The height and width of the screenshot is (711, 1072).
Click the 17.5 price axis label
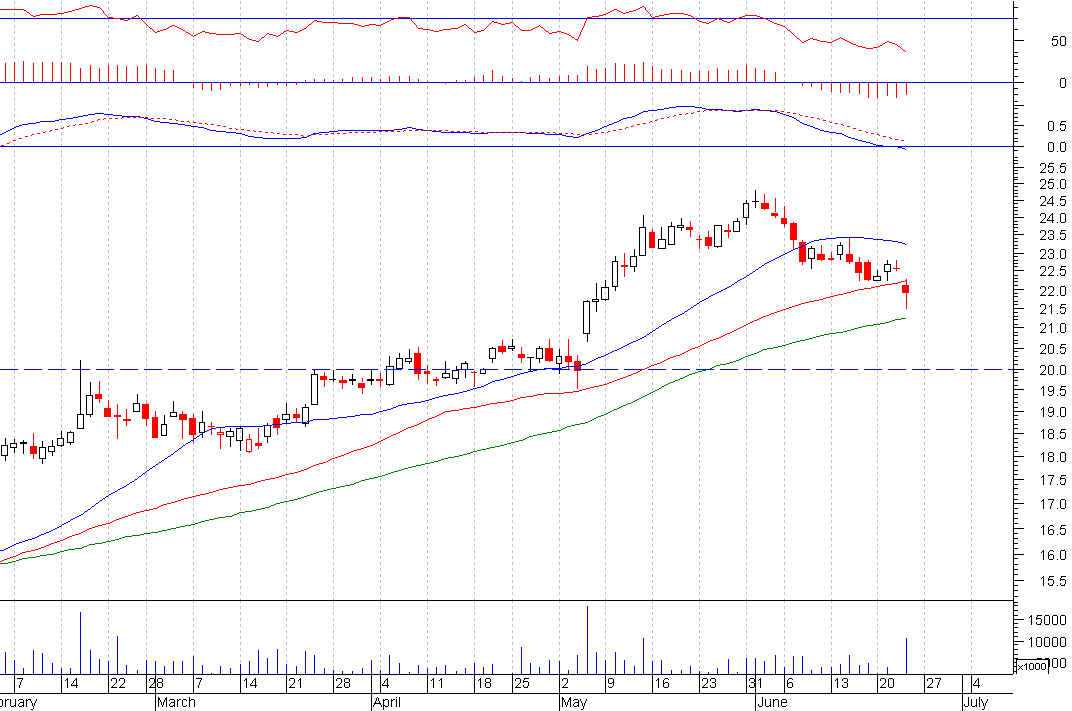1052,480
